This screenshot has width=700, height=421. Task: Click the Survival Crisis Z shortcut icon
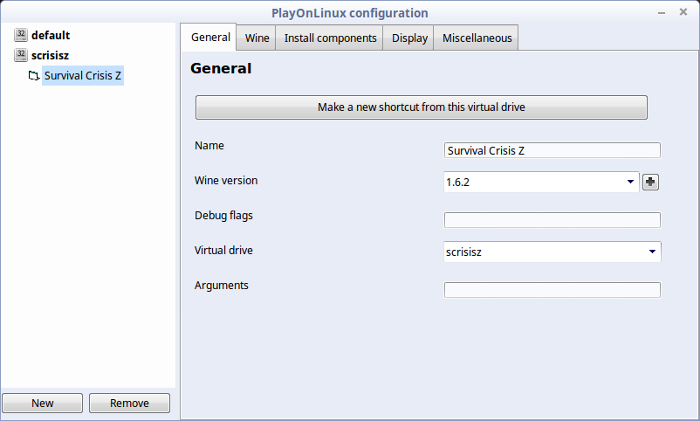click(x=34, y=76)
